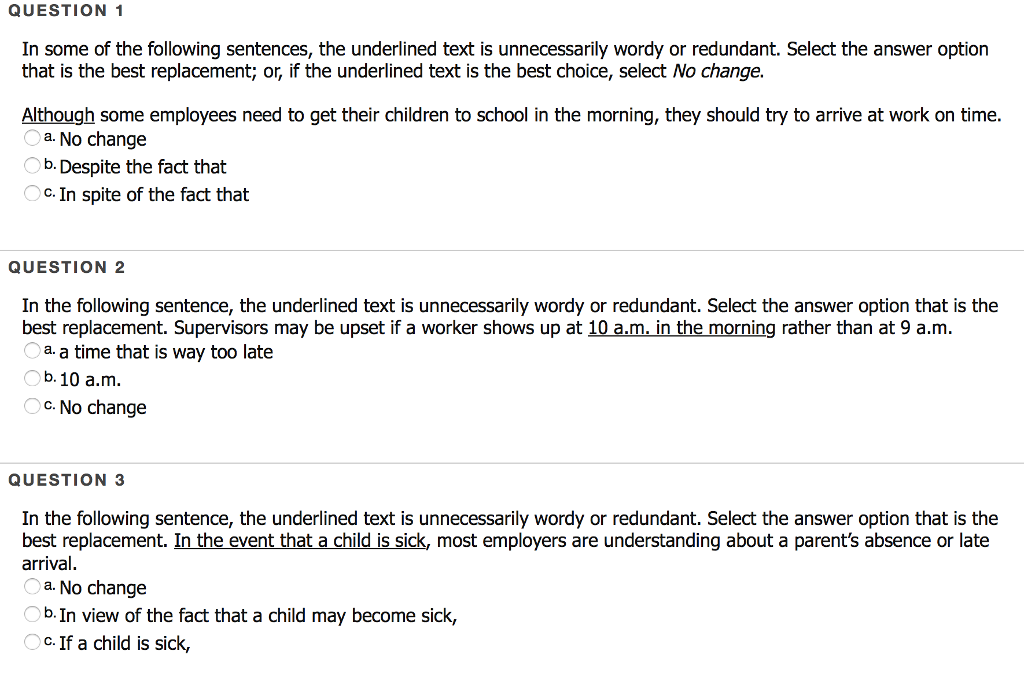Click the underlined word "Although"
The image size is (1024, 673).
click(57, 114)
